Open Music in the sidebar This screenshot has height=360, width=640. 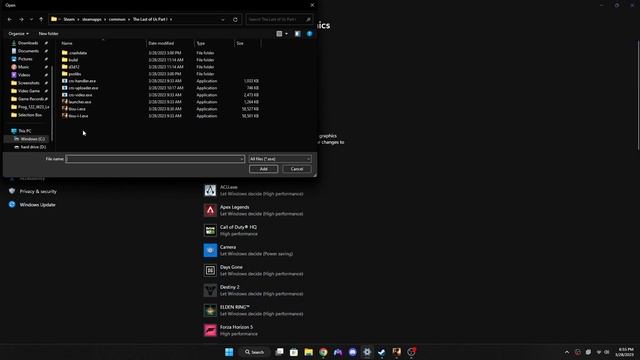(x=23, y=67)
